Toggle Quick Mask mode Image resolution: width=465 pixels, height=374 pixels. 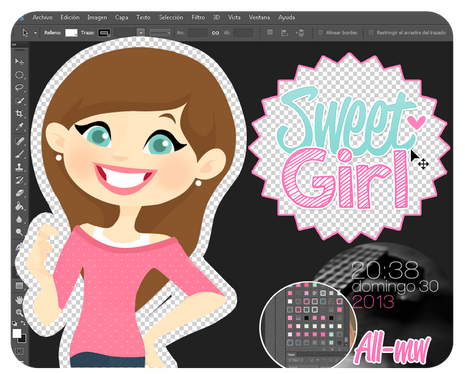coord(19,351)
